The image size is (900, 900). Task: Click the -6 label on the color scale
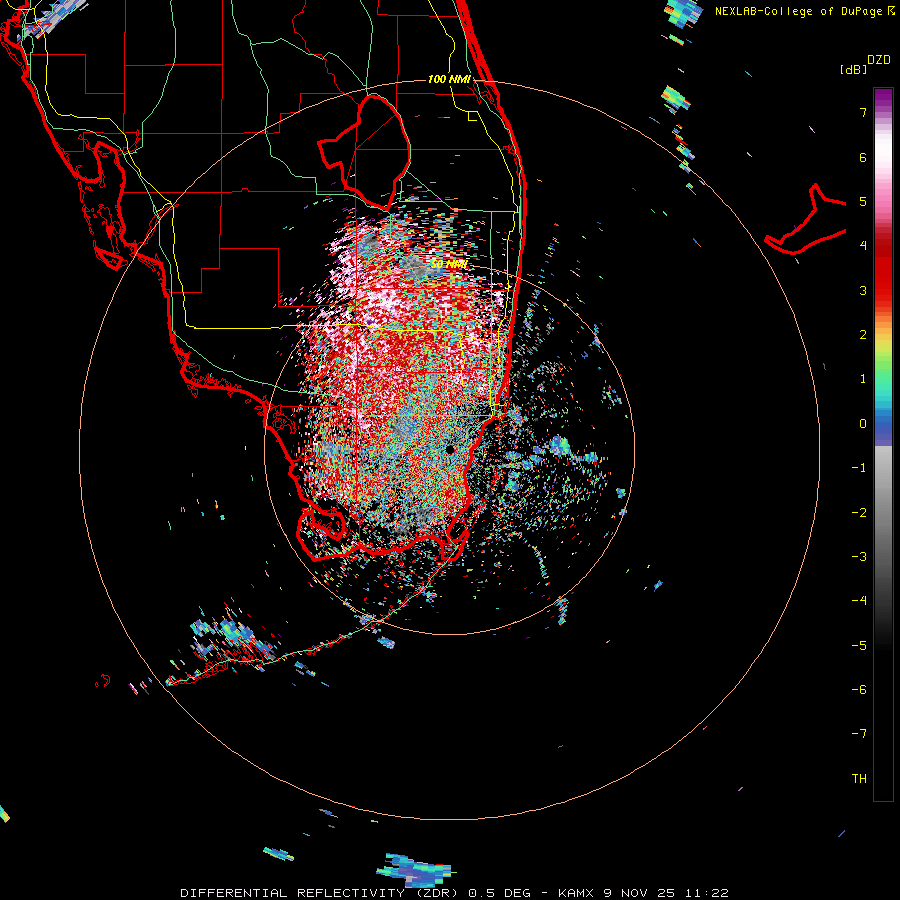[x=859, y=690]
